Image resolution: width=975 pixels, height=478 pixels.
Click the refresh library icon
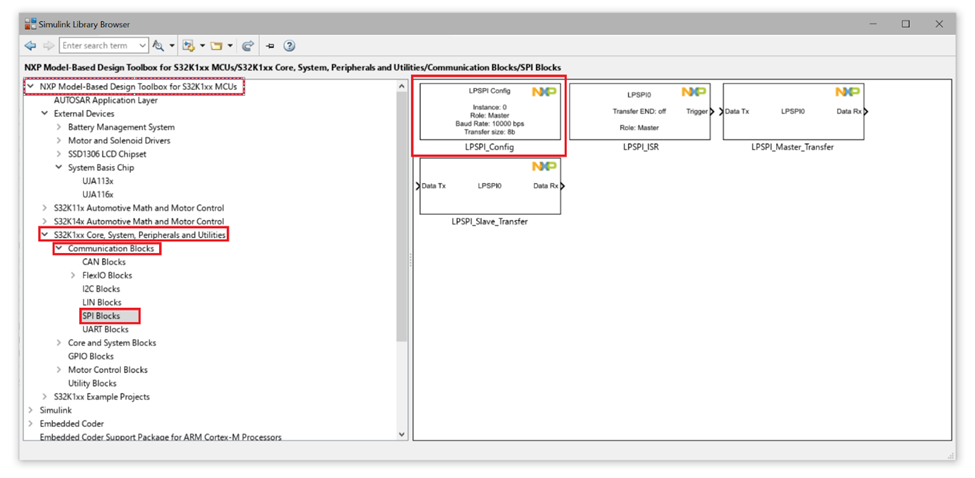tap(247, 45)
